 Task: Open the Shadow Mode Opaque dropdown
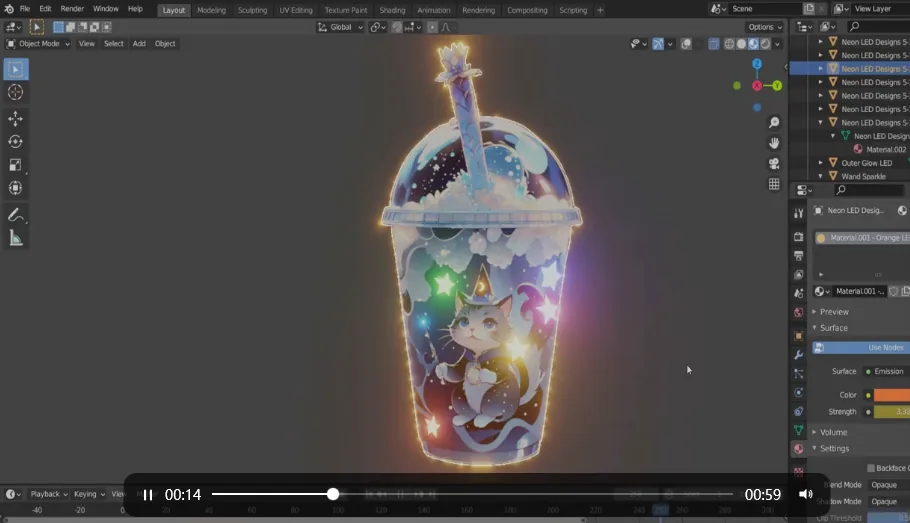(889, 502)
